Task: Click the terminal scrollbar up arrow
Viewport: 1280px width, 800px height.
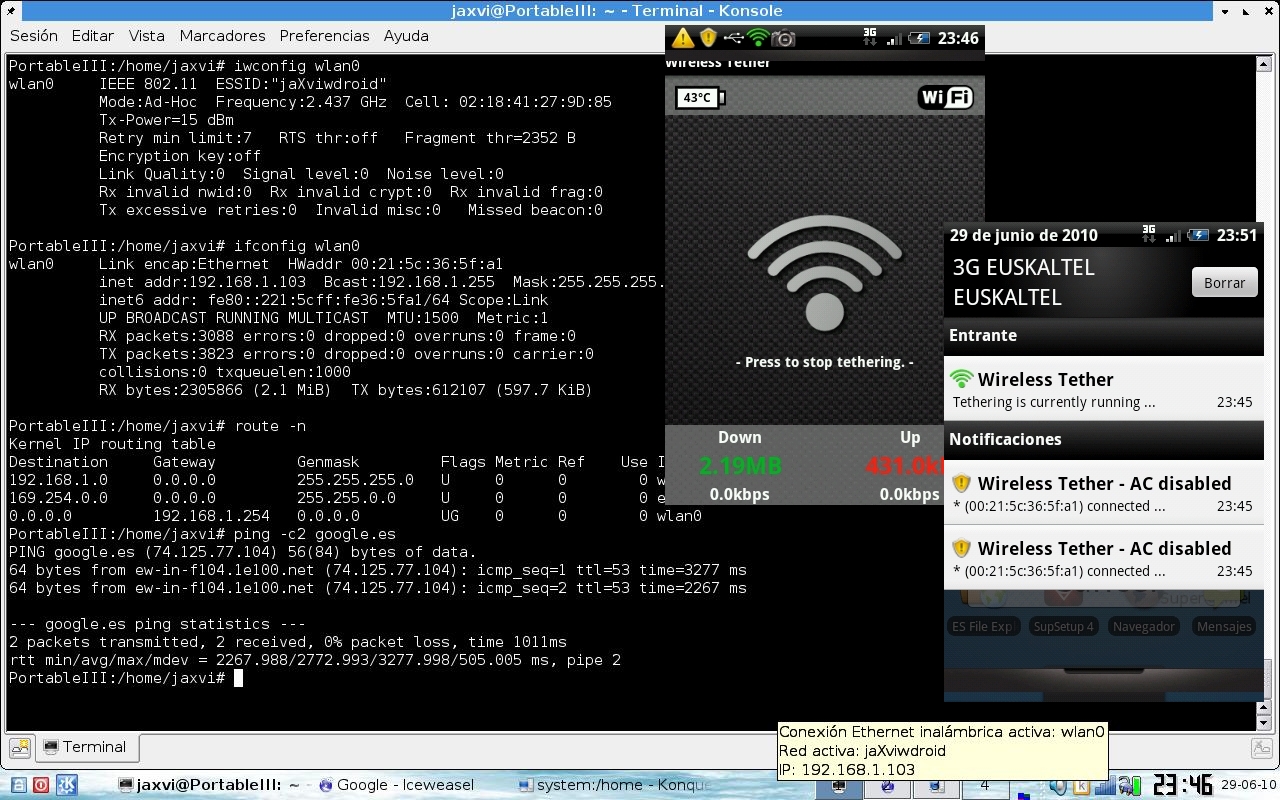Action: coord(1262,64)
